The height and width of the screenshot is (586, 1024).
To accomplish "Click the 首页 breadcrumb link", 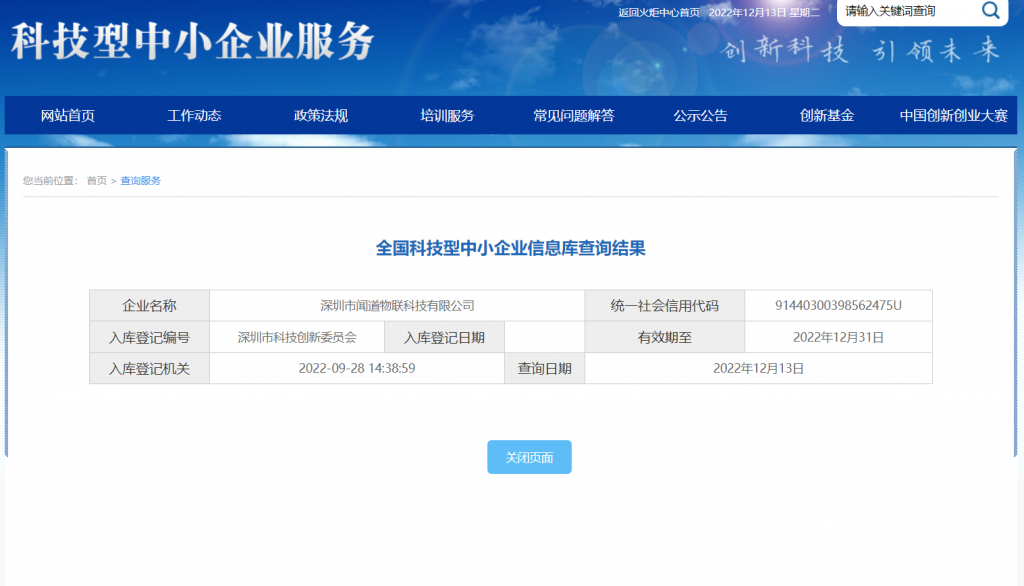I will tap(97, 181).
